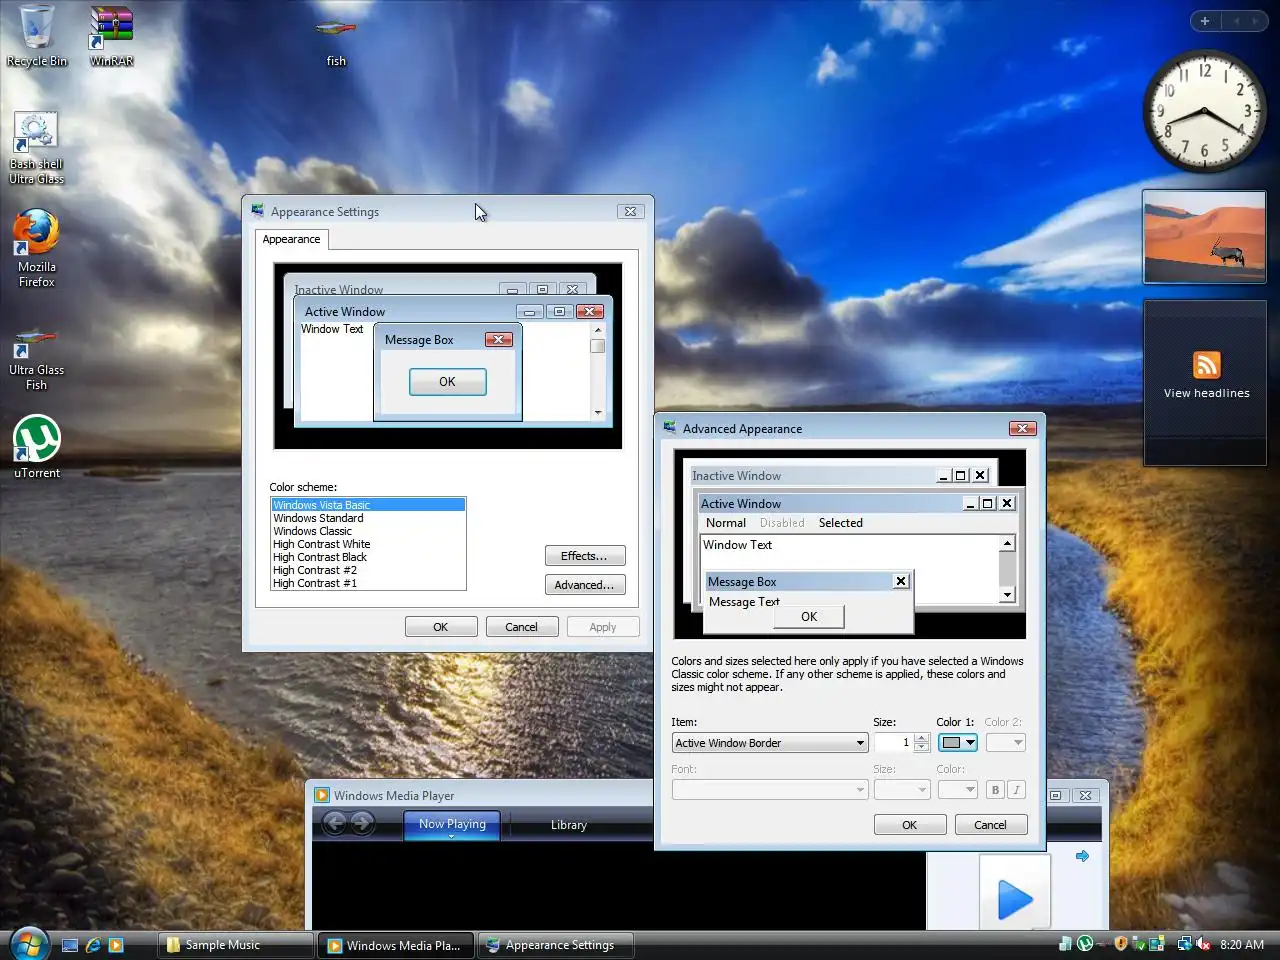Switch to the Appearance tab
Image resolution: width=1280 pixels, height=960 pixels.
(x=291, y=239)
